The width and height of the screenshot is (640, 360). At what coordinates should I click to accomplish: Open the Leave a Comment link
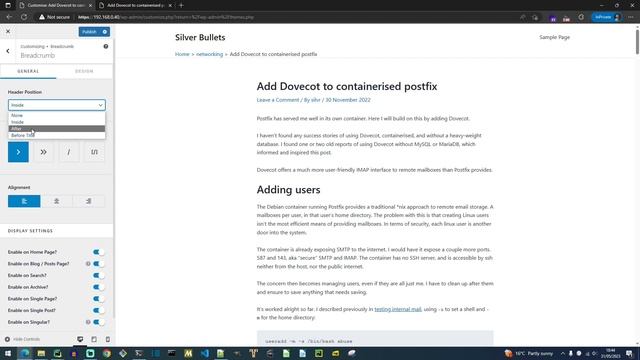tap(278, 100)
